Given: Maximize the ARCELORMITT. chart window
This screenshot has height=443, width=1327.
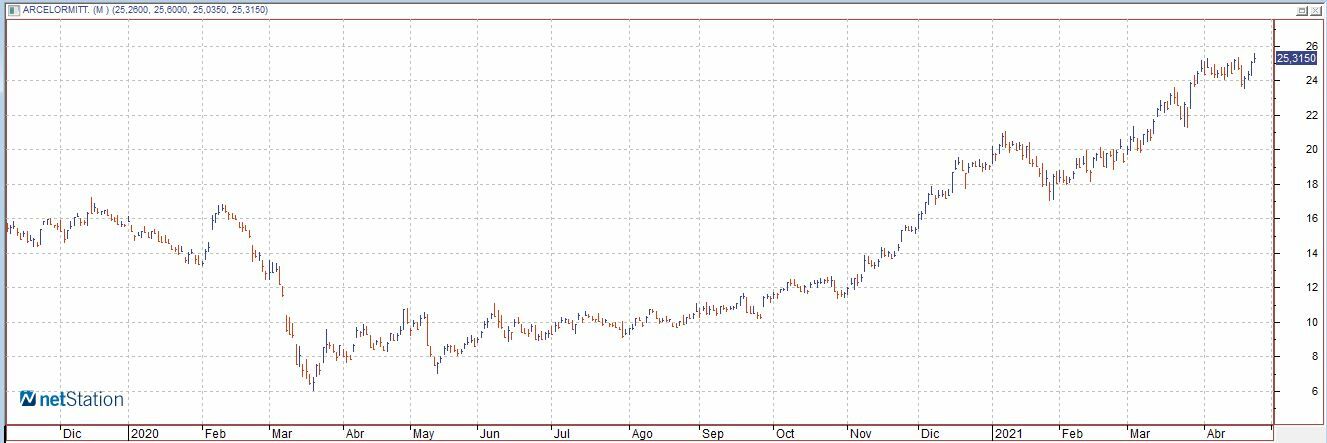Looking at the screenshot, I should click(1302, 9).
